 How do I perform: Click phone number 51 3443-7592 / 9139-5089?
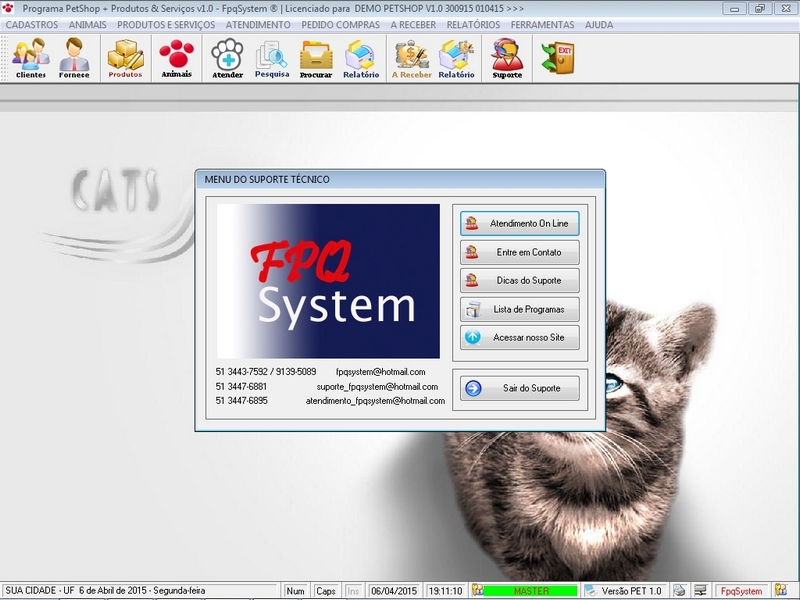click(266, 372)
